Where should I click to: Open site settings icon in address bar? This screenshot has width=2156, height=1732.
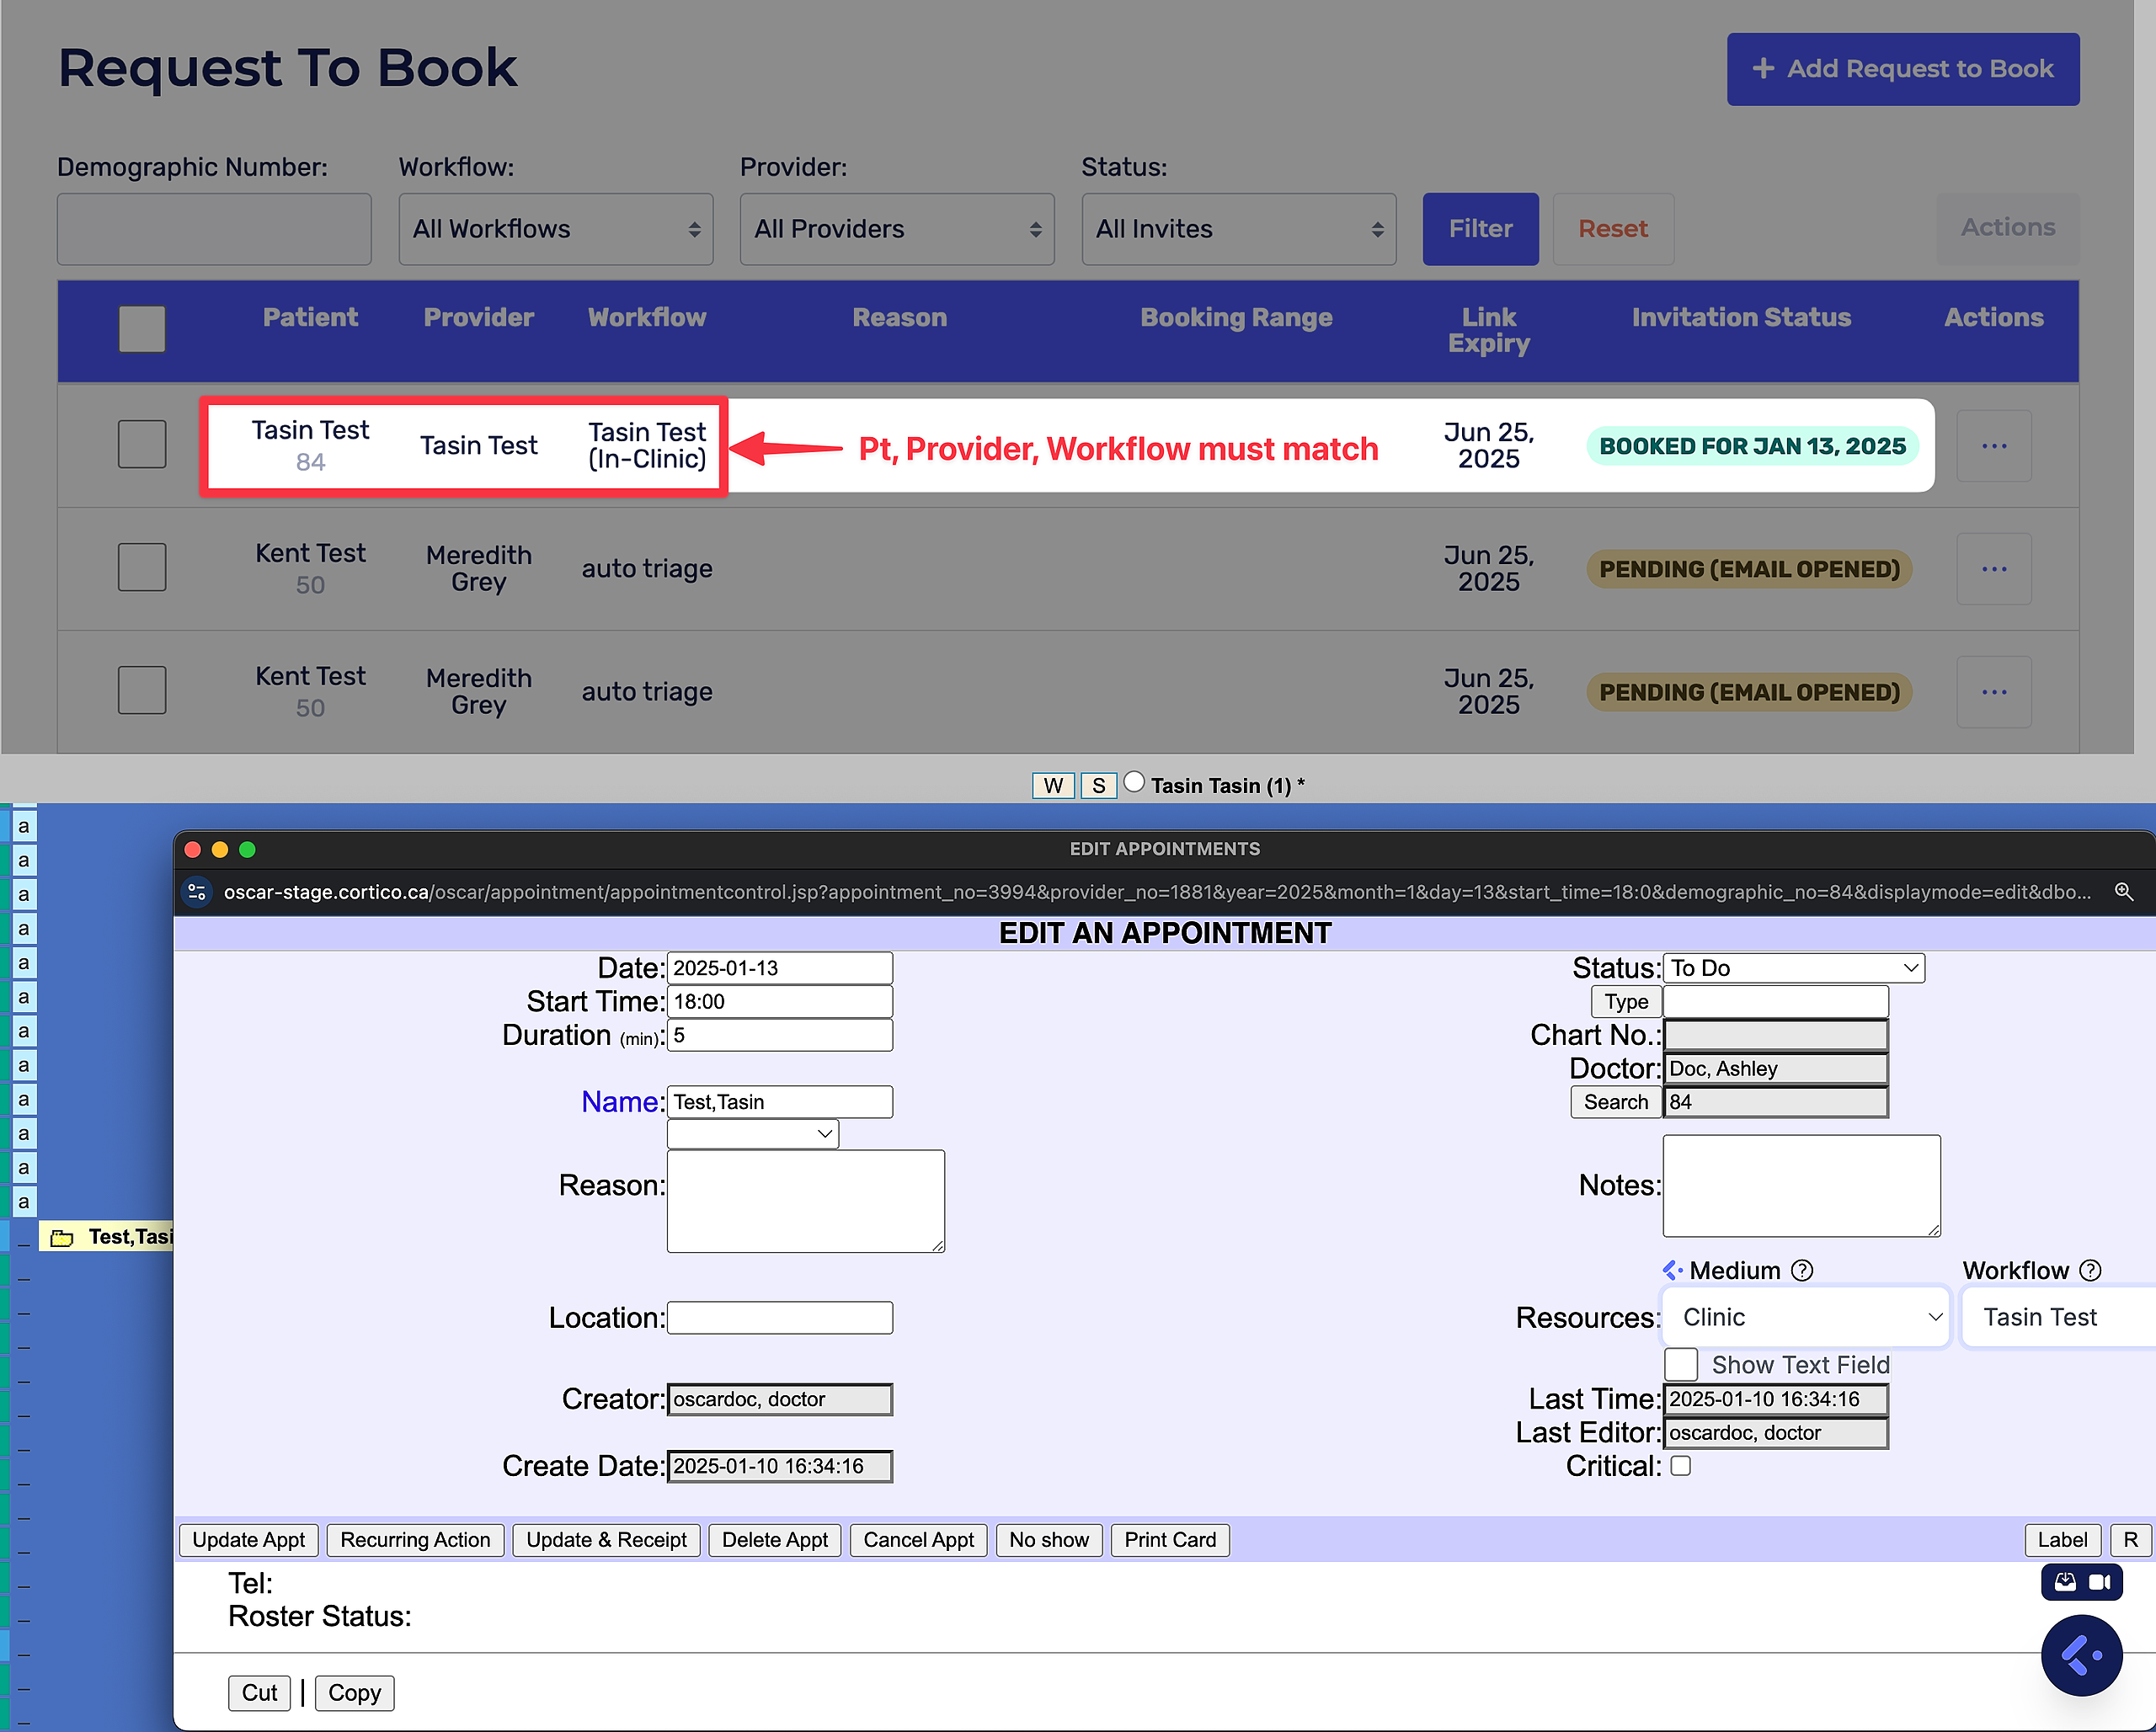pyautogui.click(x=197, y=891)
